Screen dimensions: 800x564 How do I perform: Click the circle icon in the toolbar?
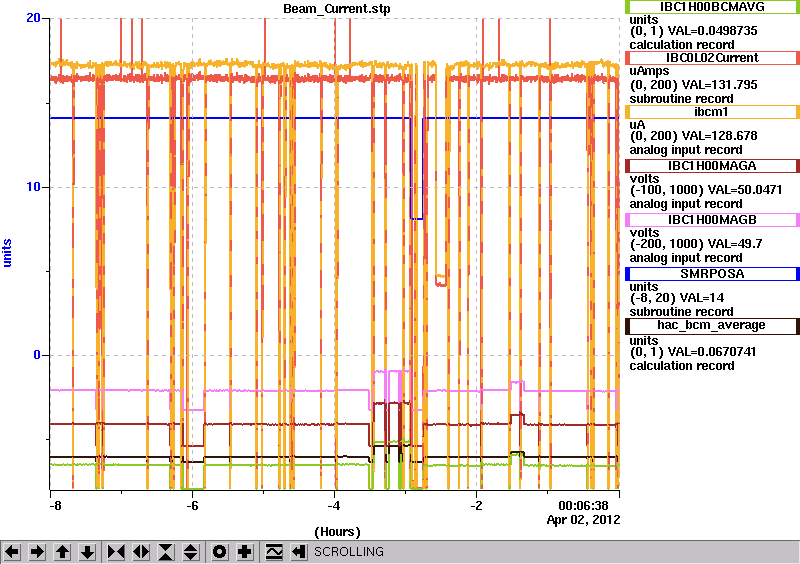(220, 552)
